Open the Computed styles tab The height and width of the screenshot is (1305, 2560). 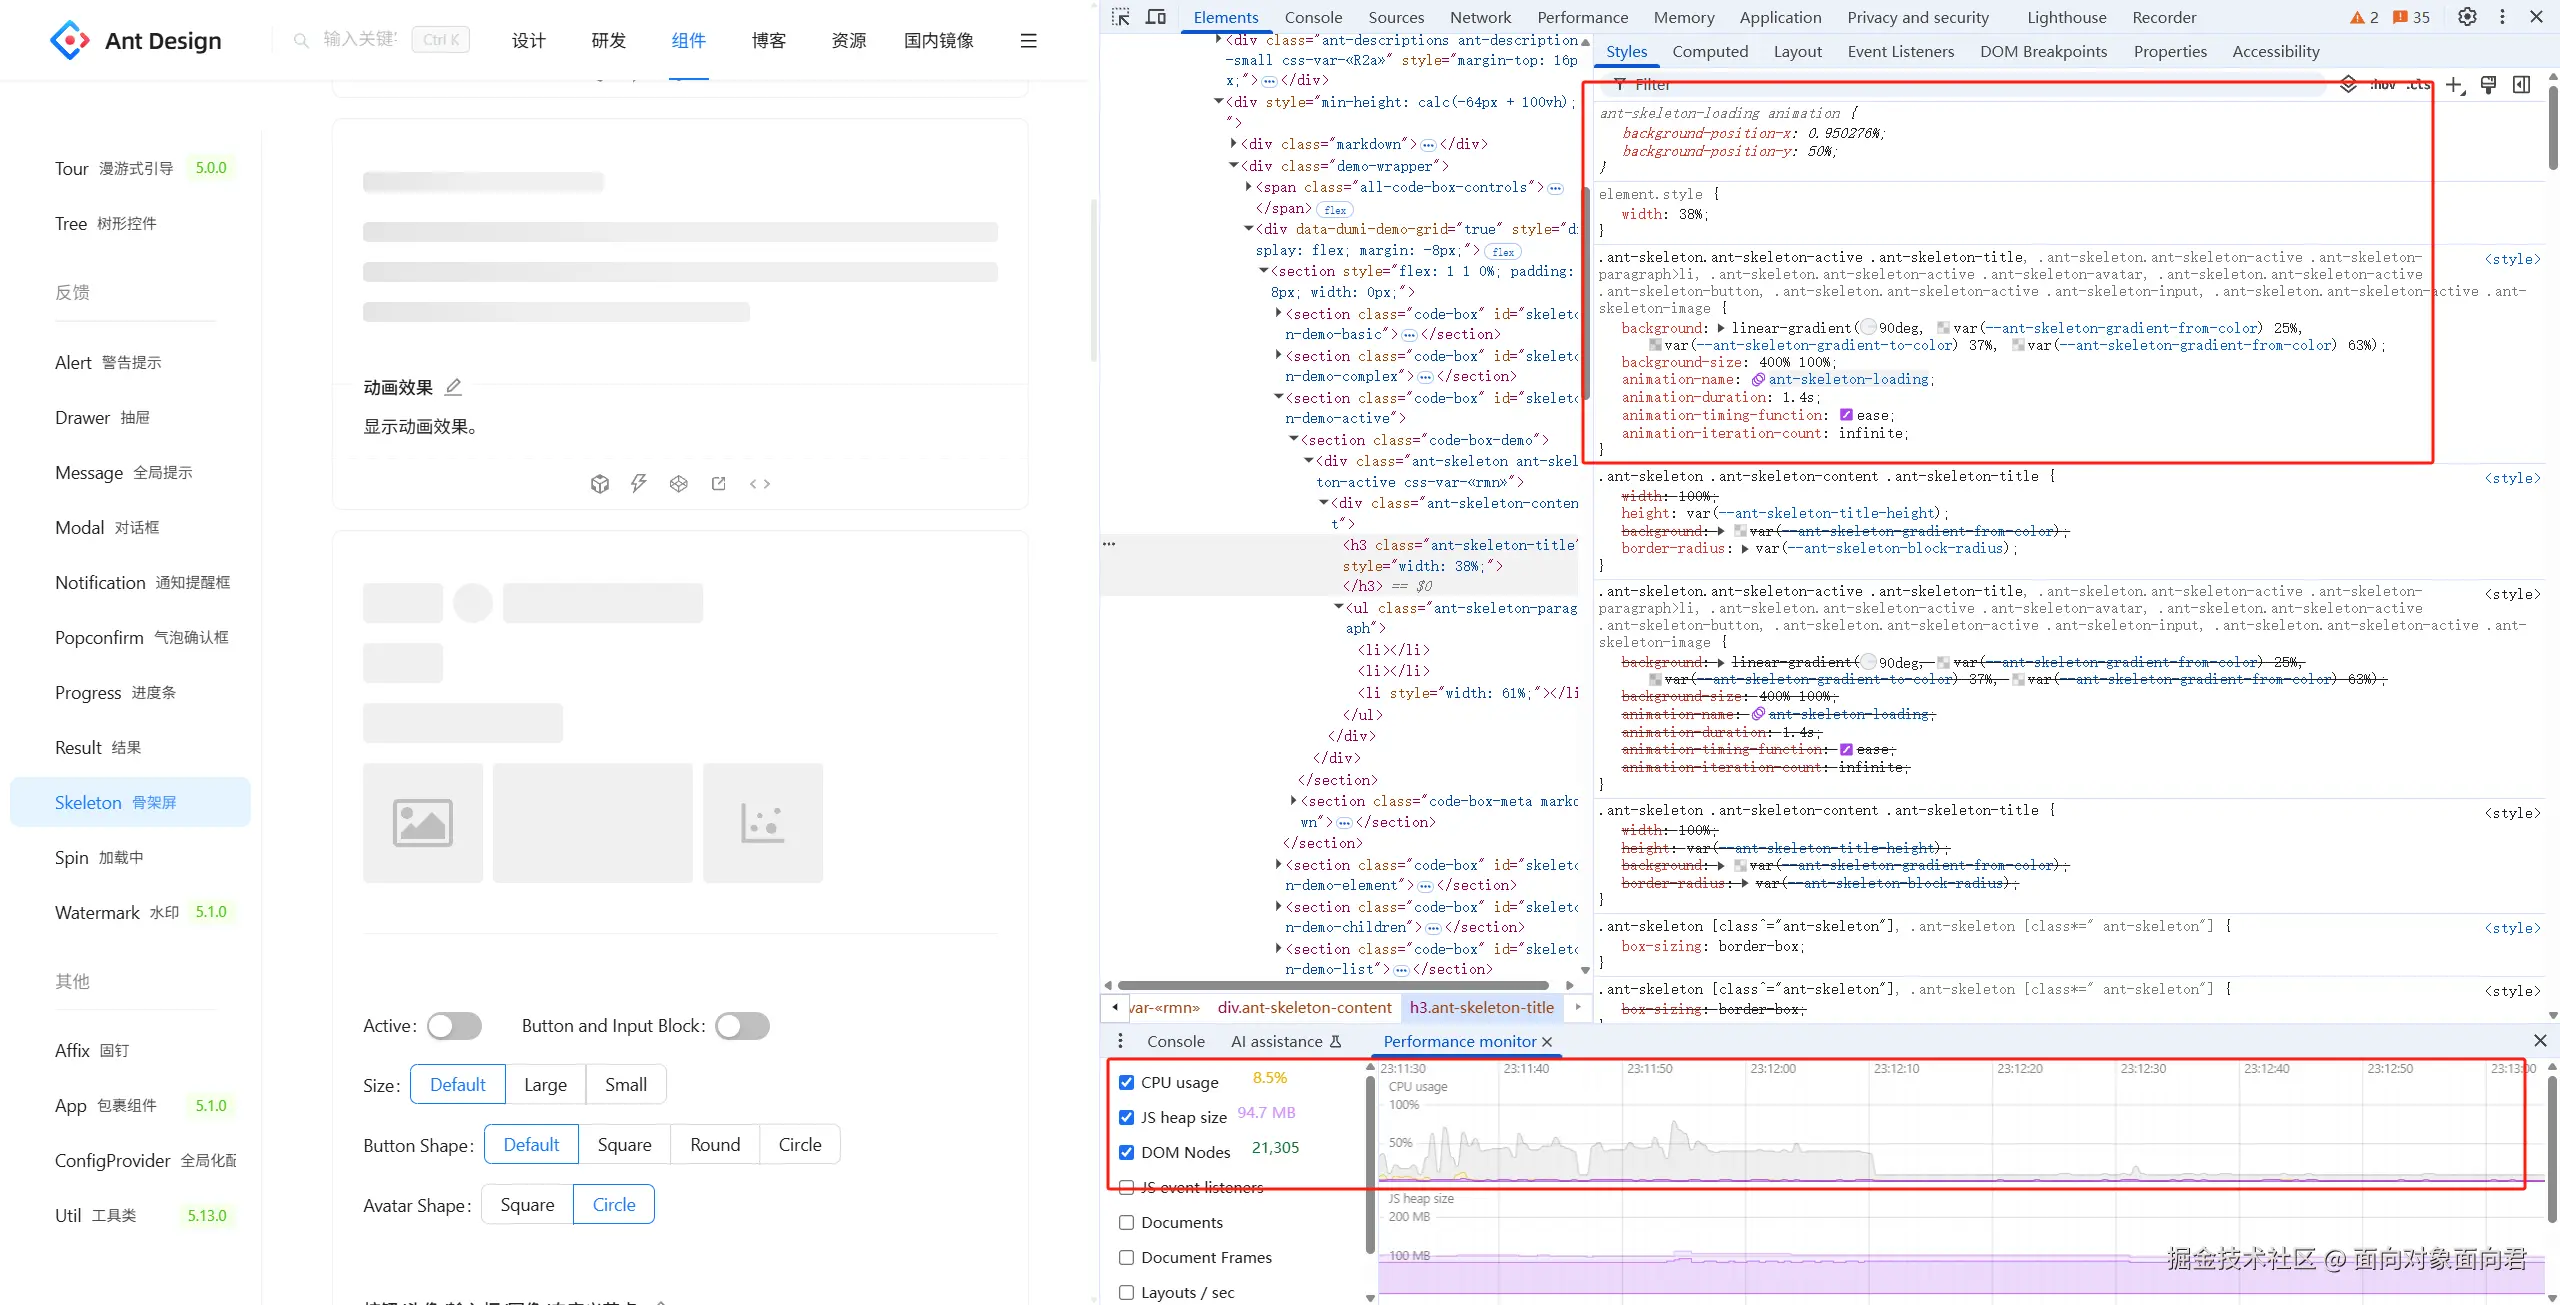pyautogui.click(x=1710, y=51)
